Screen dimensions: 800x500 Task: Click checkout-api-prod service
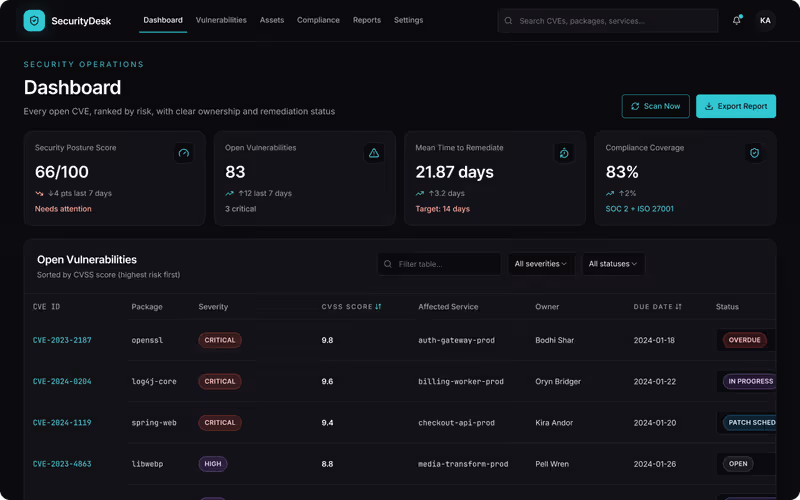click(x=456, y=423)
